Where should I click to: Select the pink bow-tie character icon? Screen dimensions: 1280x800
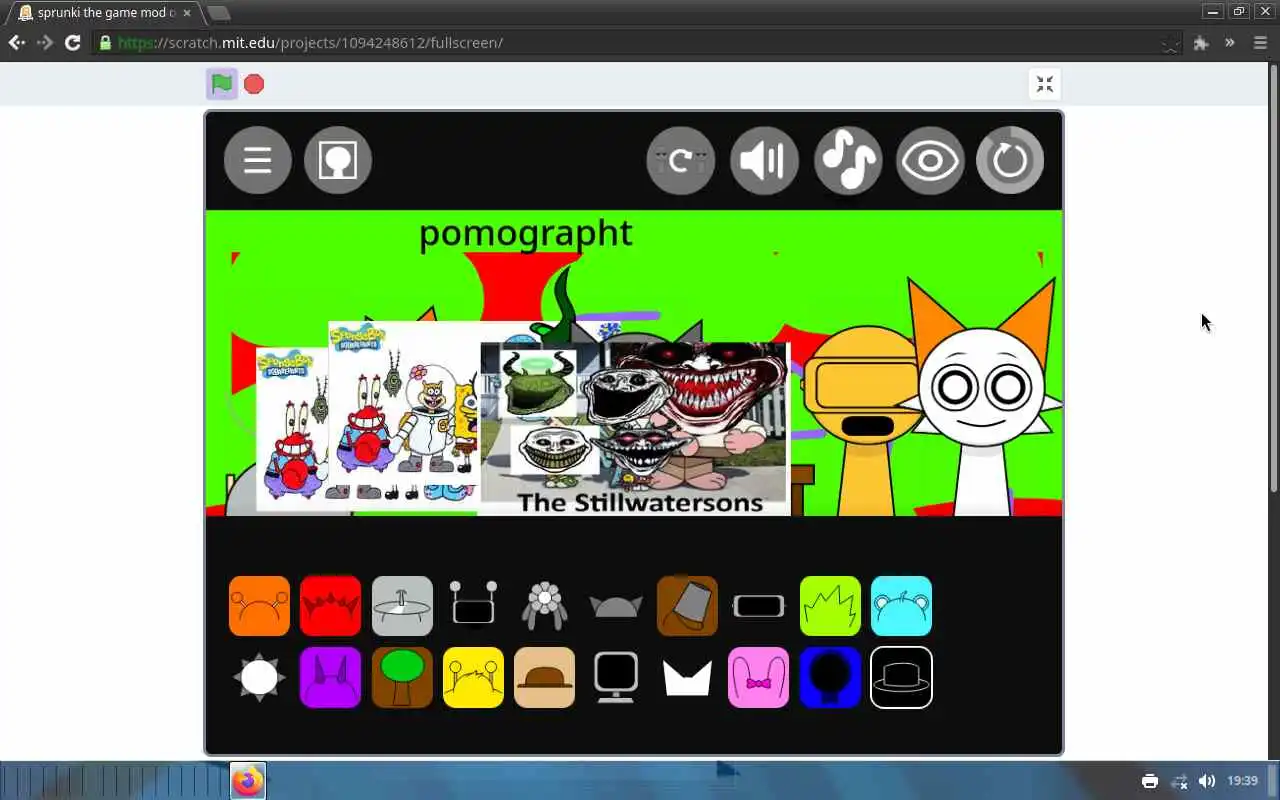pyautogui.click(x=759, y=677)
